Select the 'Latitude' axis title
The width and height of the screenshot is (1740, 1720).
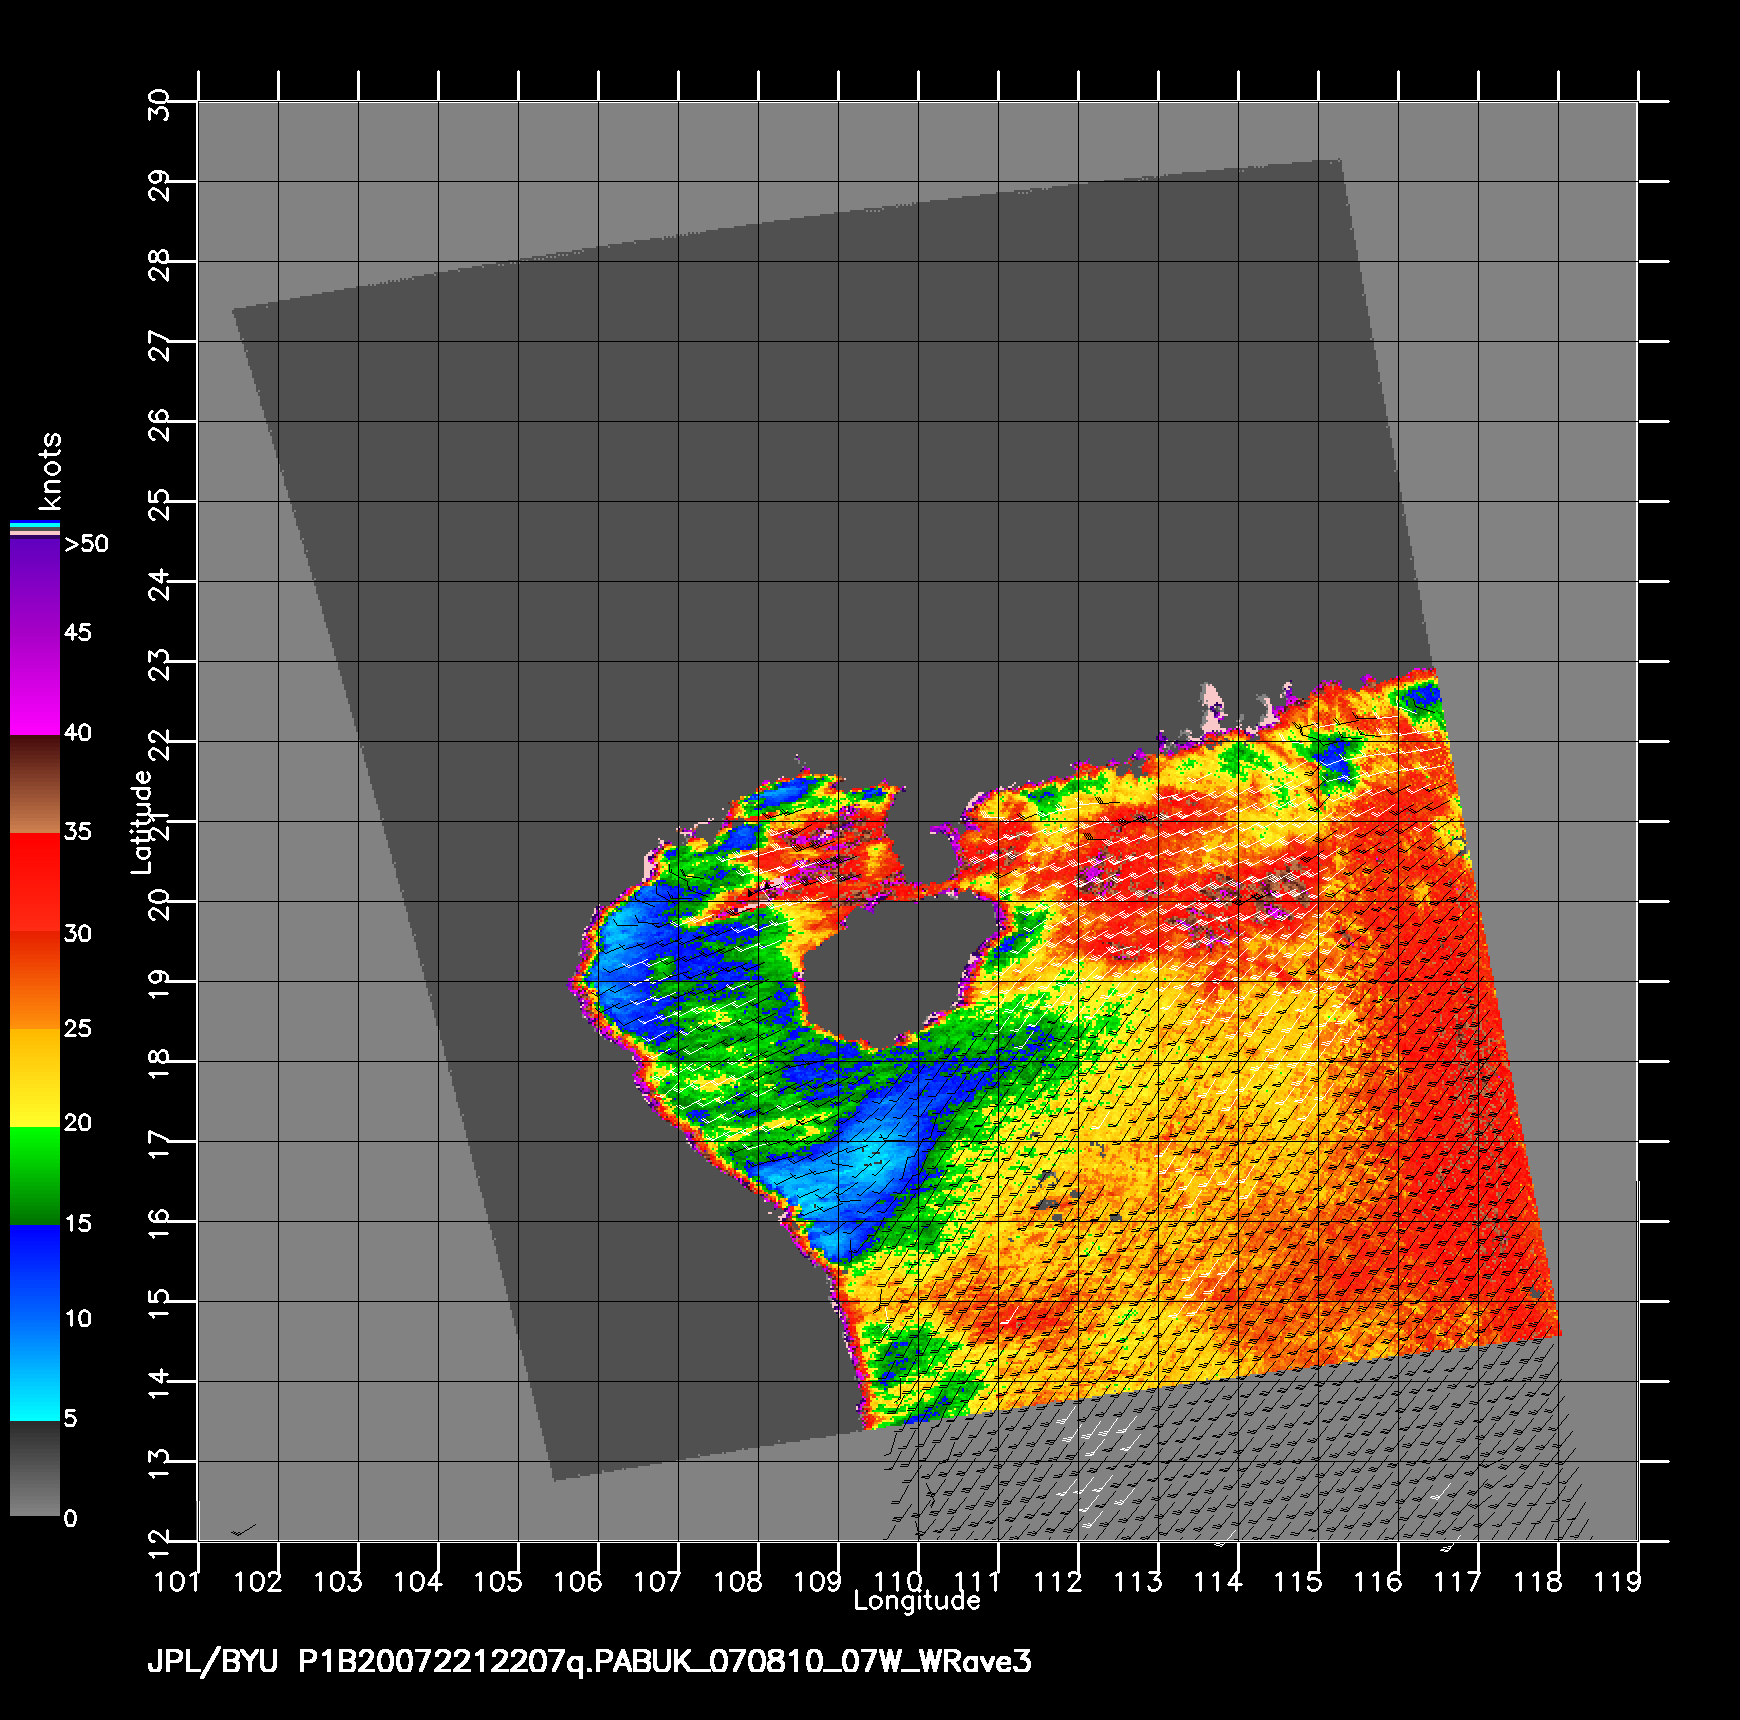coord(142,822)
